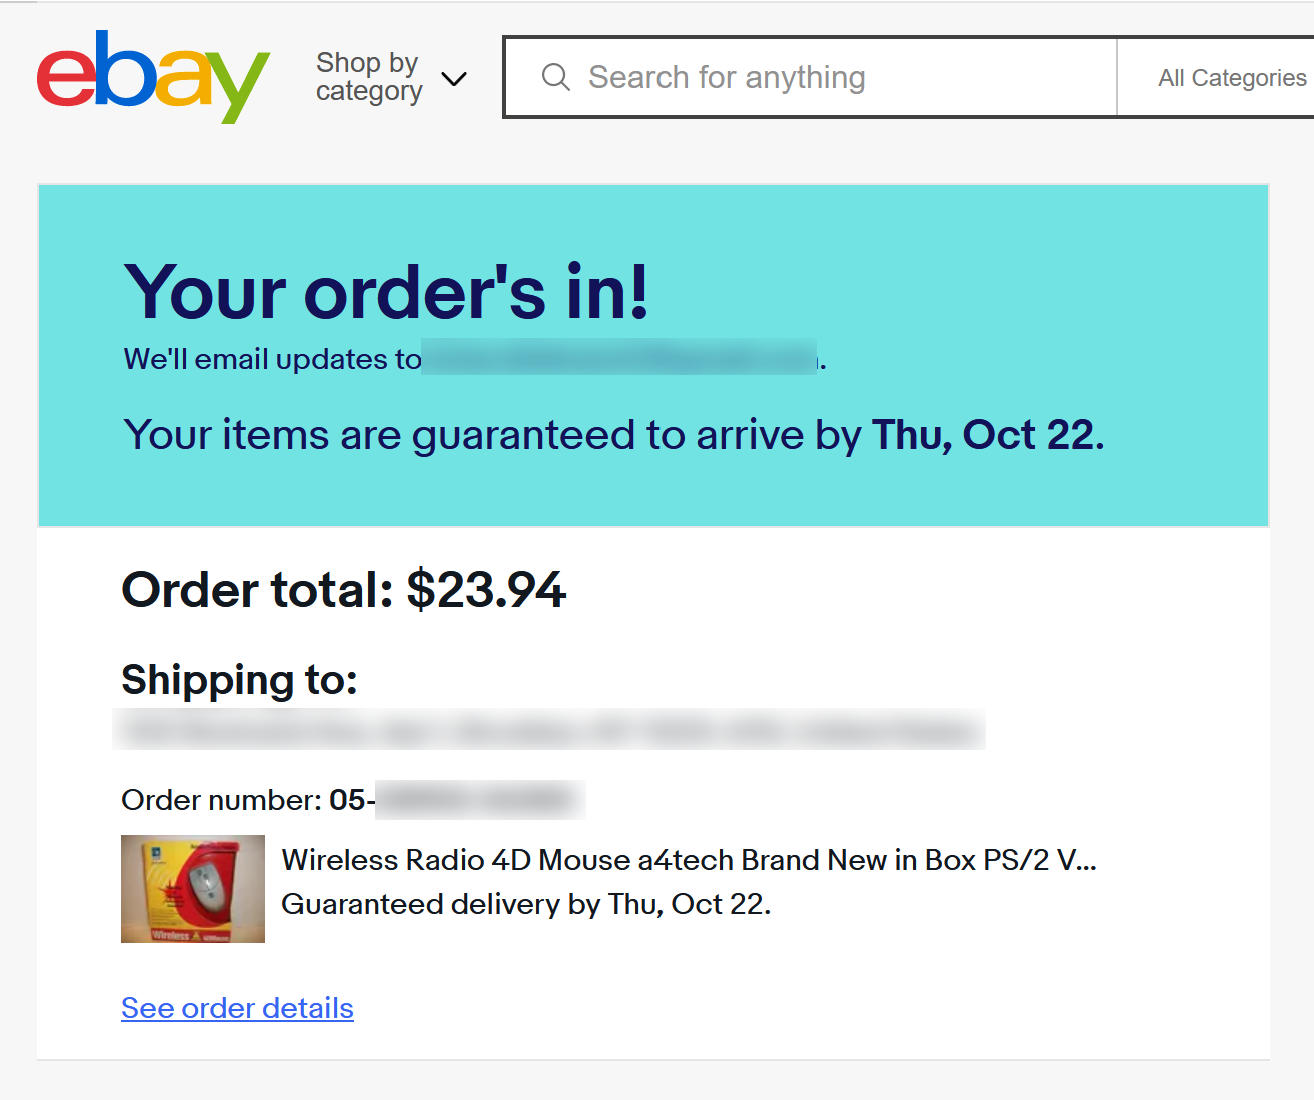This screenshot has height=1100, width=1314.
Task: Open the See order details link
Action: [237, 1008]
